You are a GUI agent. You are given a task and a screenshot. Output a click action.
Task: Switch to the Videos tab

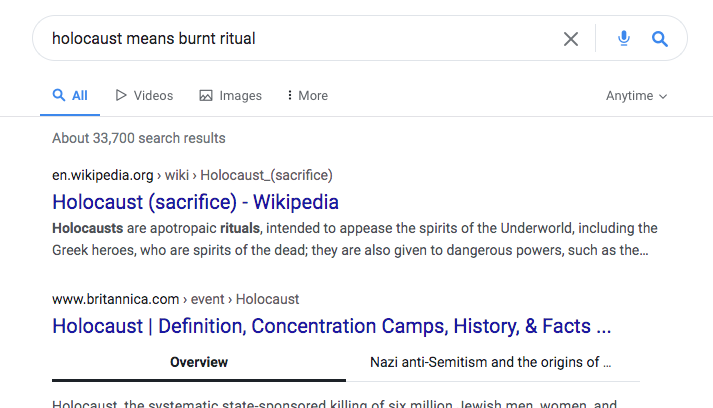pyautogui.click(x=144, y=96)
